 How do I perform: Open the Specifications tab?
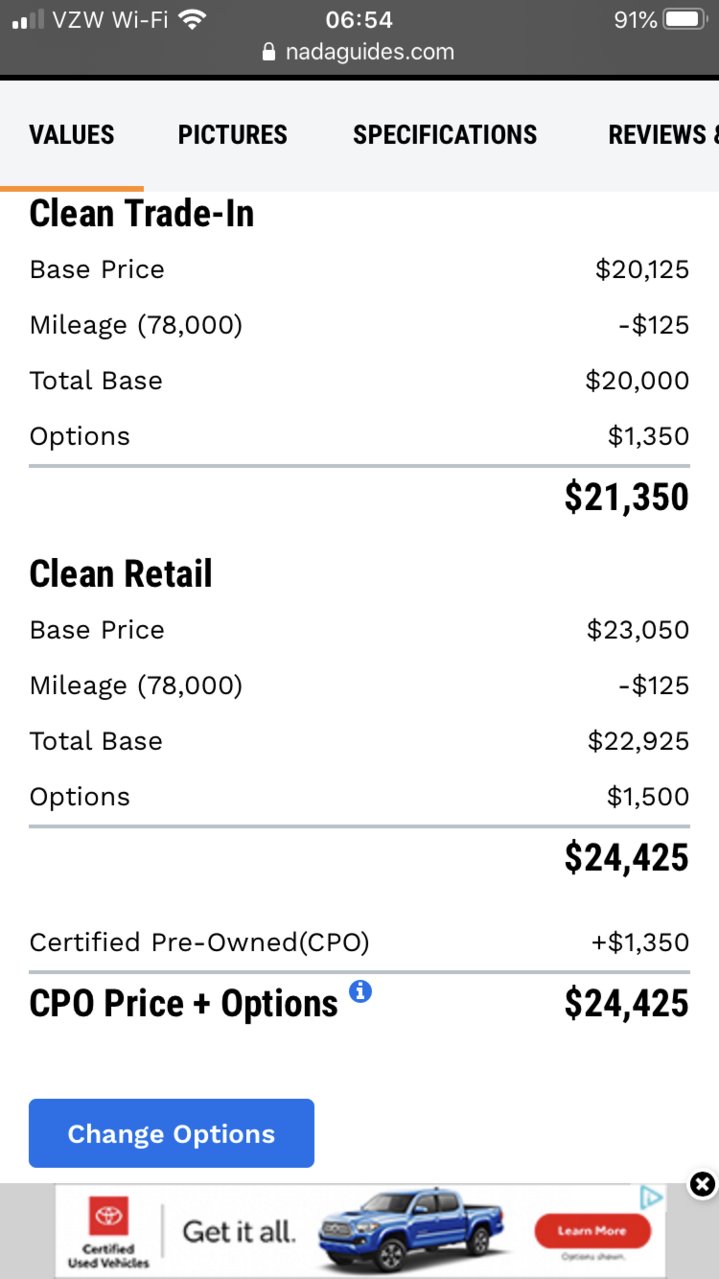point(445,135)
